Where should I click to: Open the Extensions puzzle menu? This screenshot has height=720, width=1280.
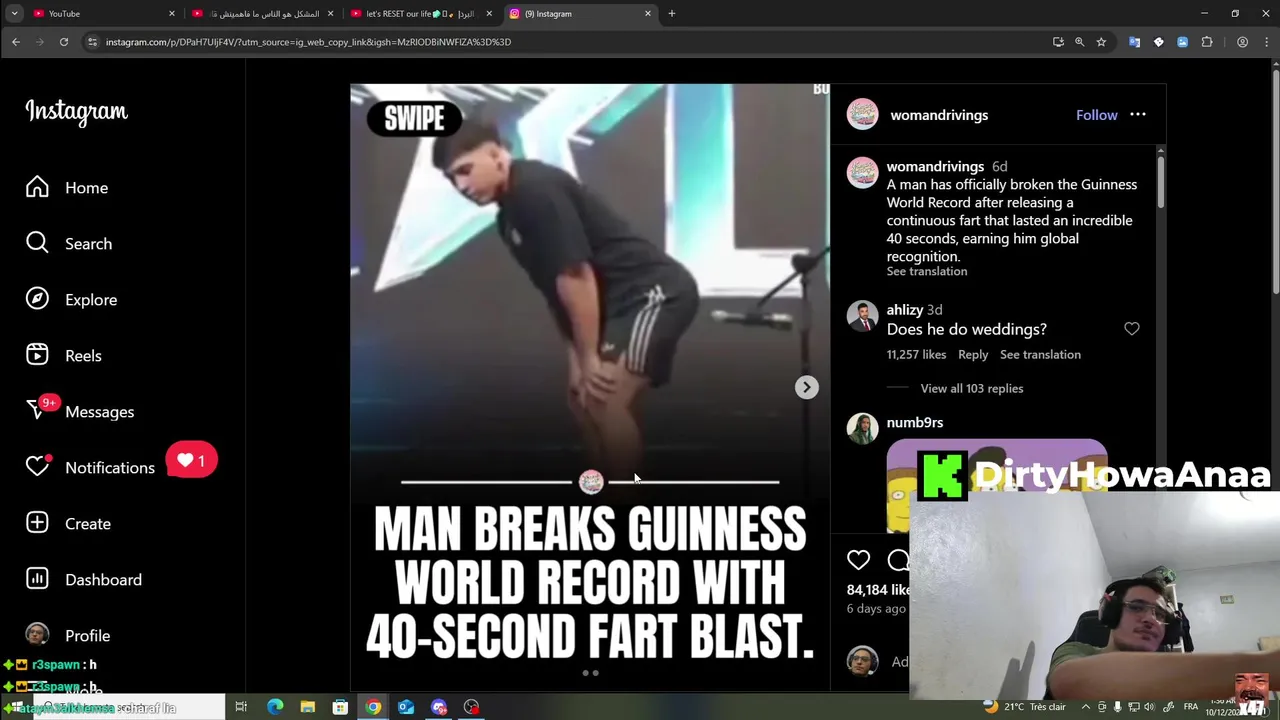tap(1207, 42)
